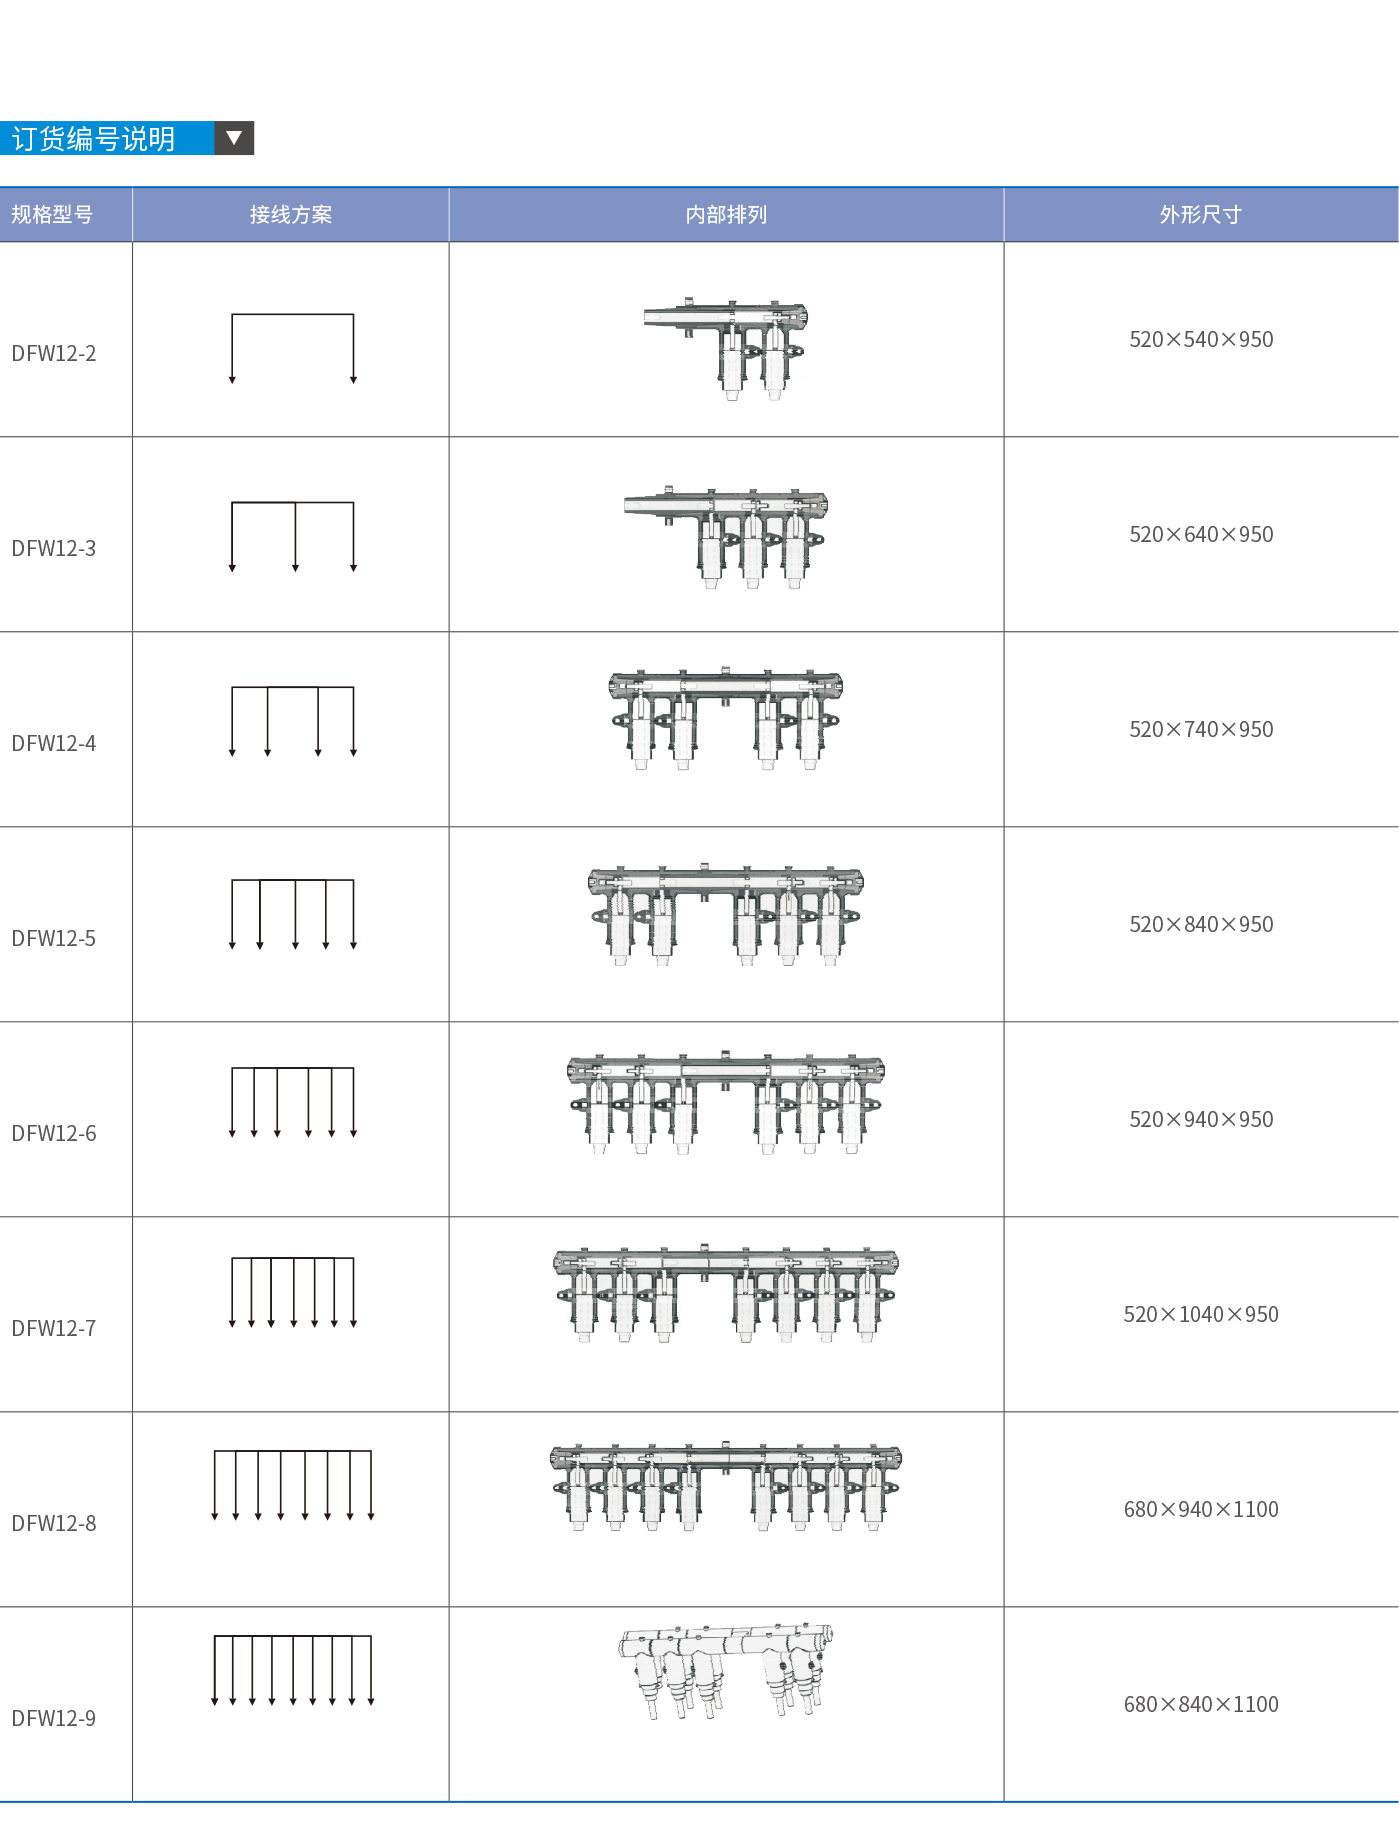Click the DFW12-7 seven-way wiring diagram

[x=293, y=1292]
